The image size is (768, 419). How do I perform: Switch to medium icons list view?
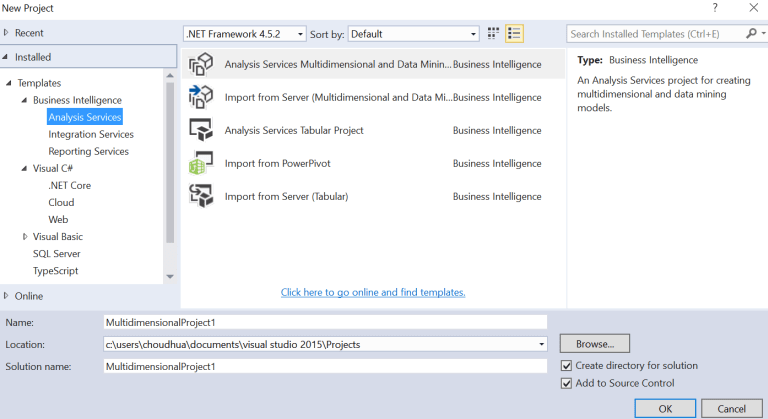pyautogui.click(x=515, y=34)
